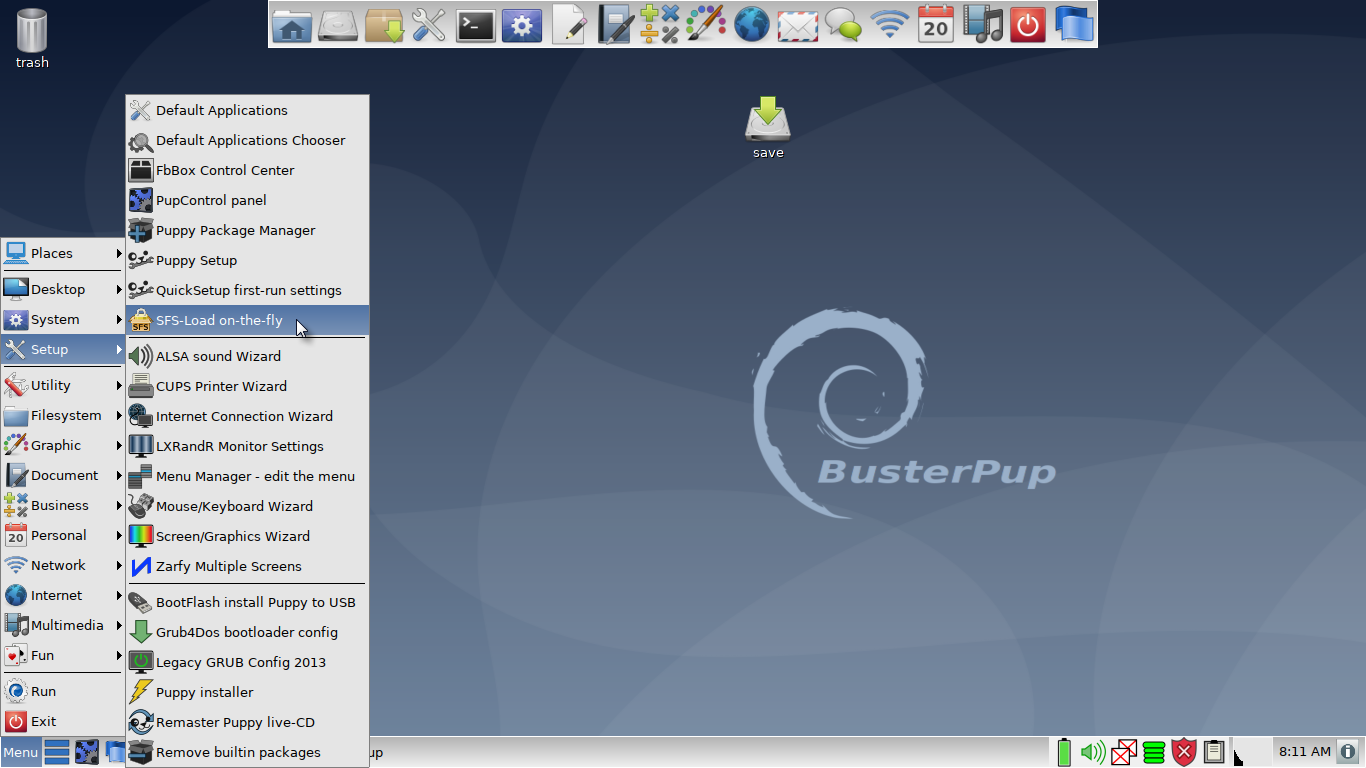1366x768 pixels.
Task: Open the blue gear settings dock icon
Action: pyautogui.click(x=522, y=24)
